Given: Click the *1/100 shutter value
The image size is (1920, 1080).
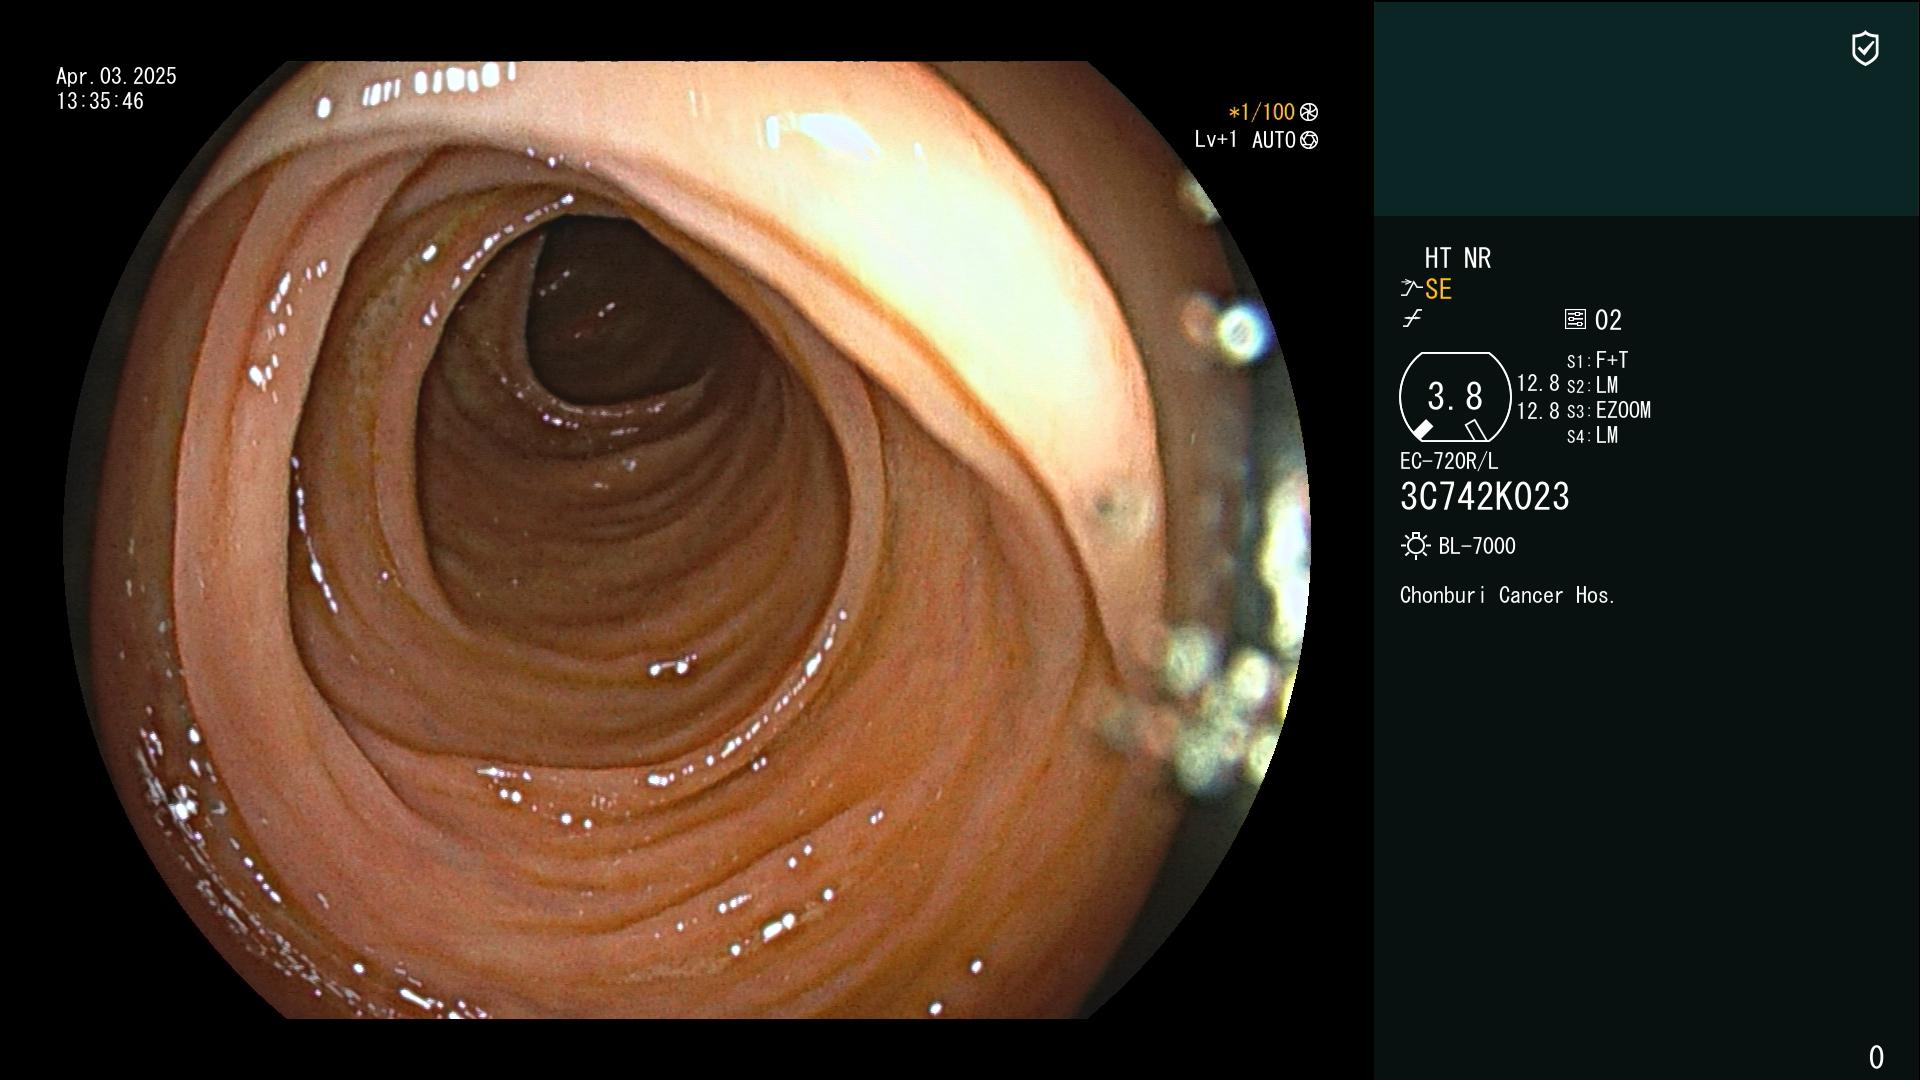Looking at the screenshot, I should (x=1262, y=112).
